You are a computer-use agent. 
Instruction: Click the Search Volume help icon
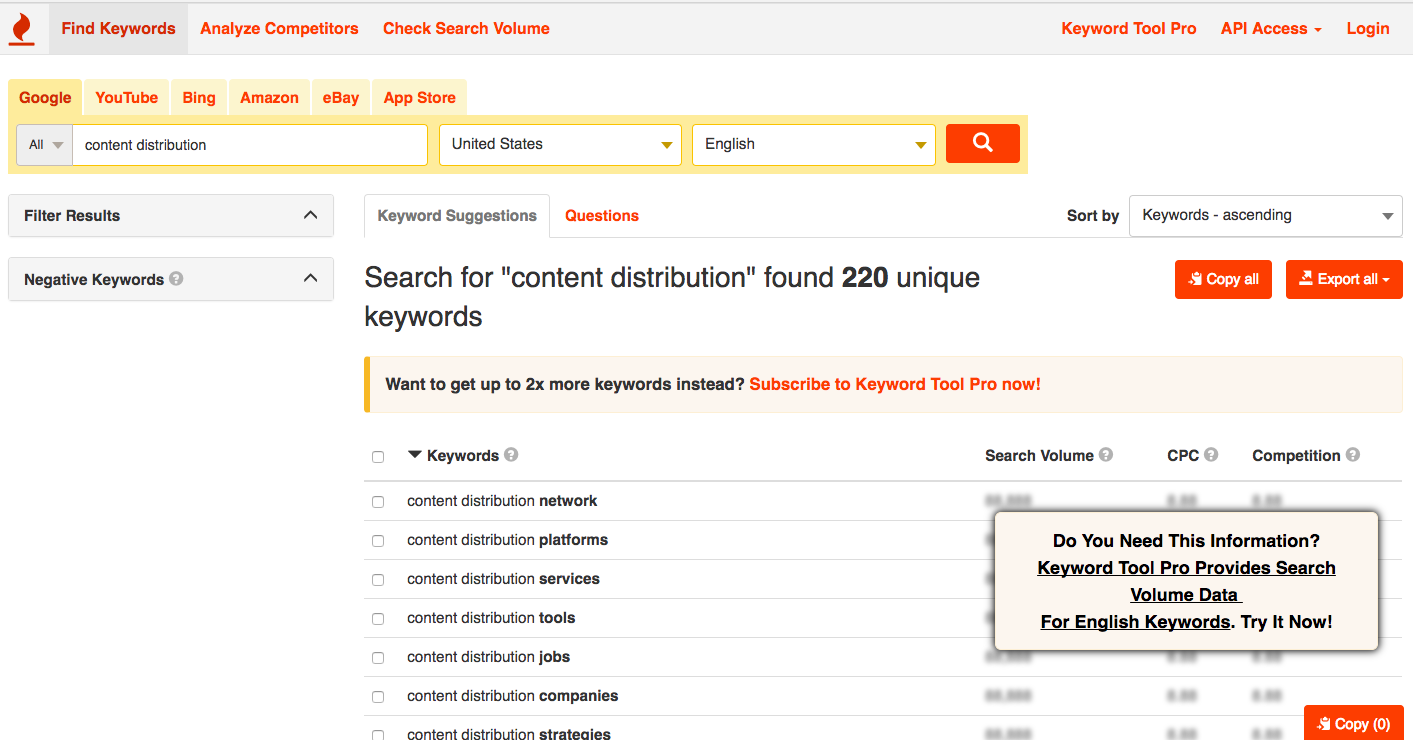(x=1106, y=455)
